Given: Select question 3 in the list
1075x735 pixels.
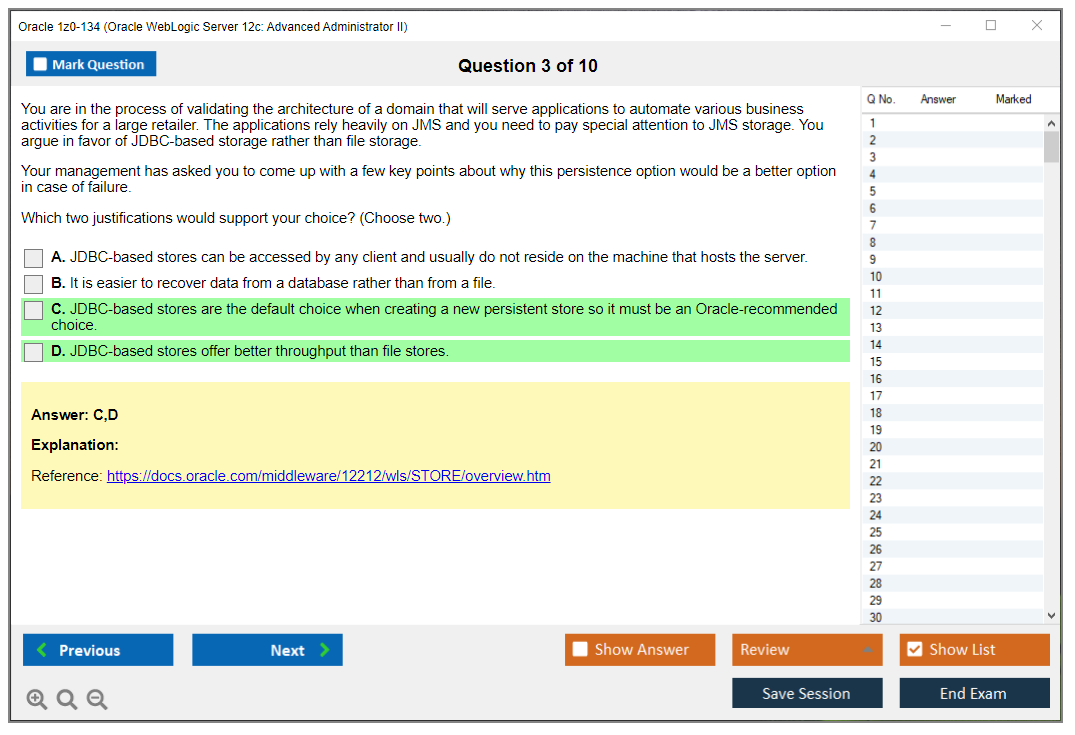Looking at the screenshot, I should pos(952,157).
